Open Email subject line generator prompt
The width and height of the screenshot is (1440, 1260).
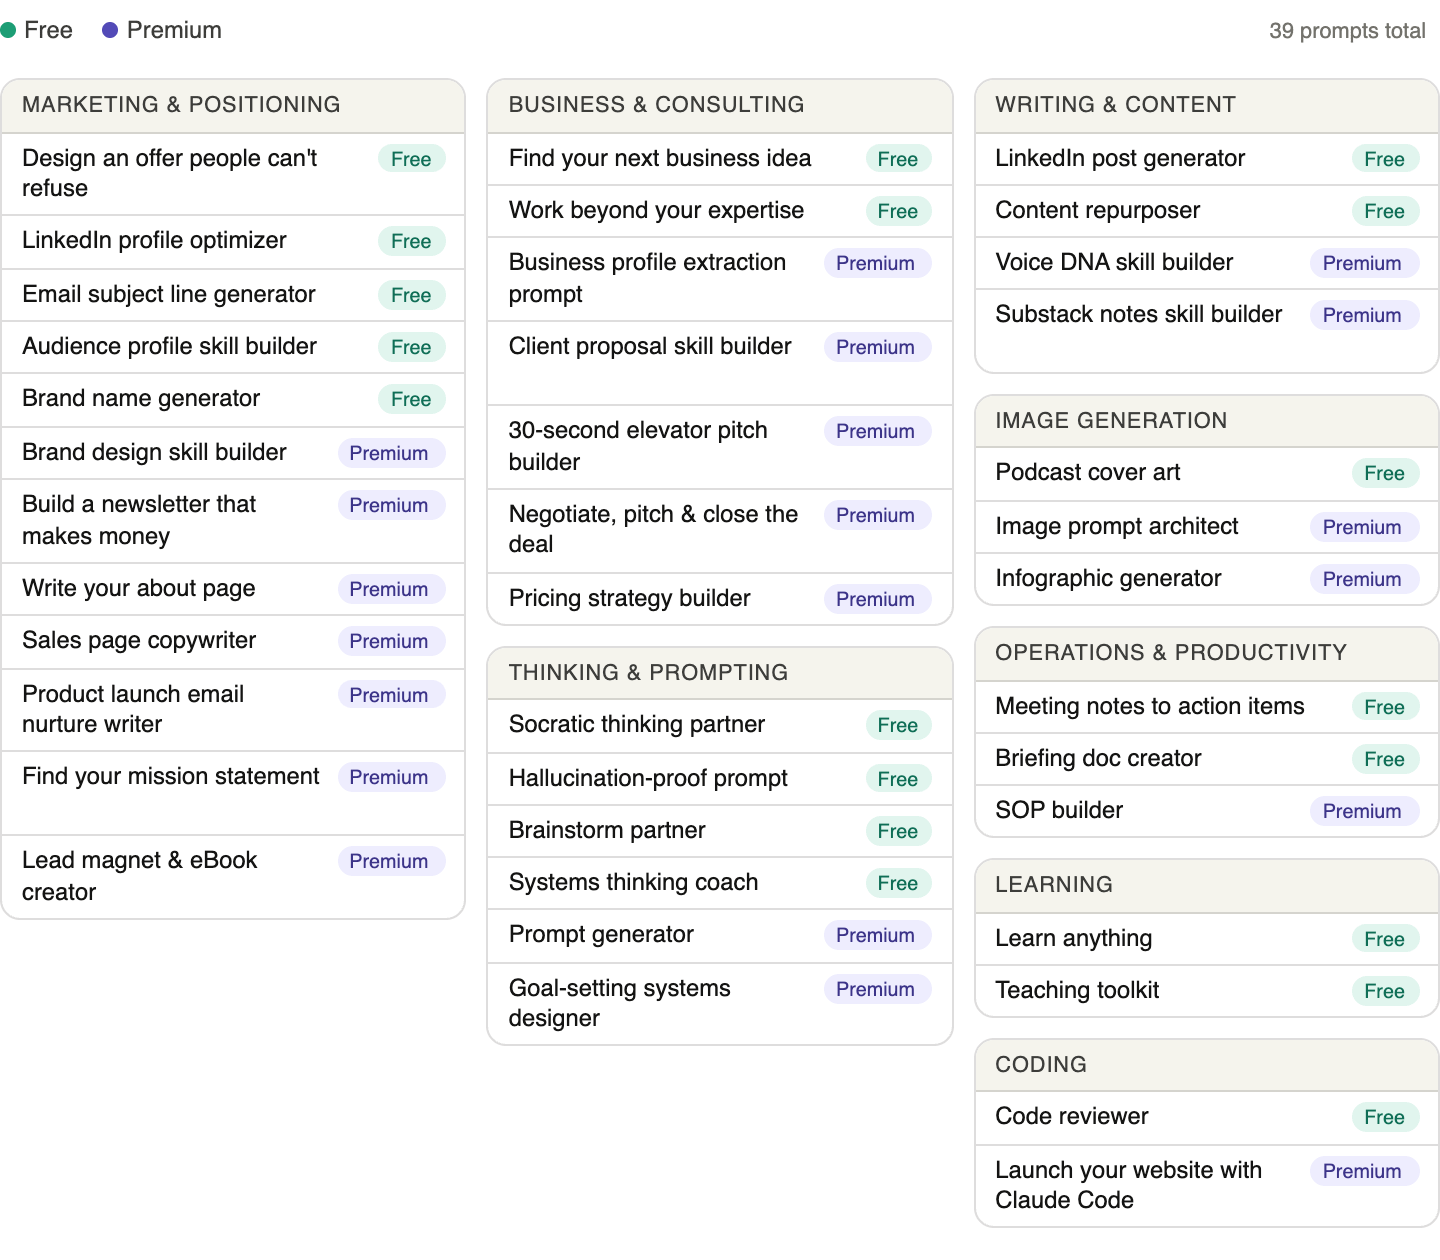(x=233, y=294)
